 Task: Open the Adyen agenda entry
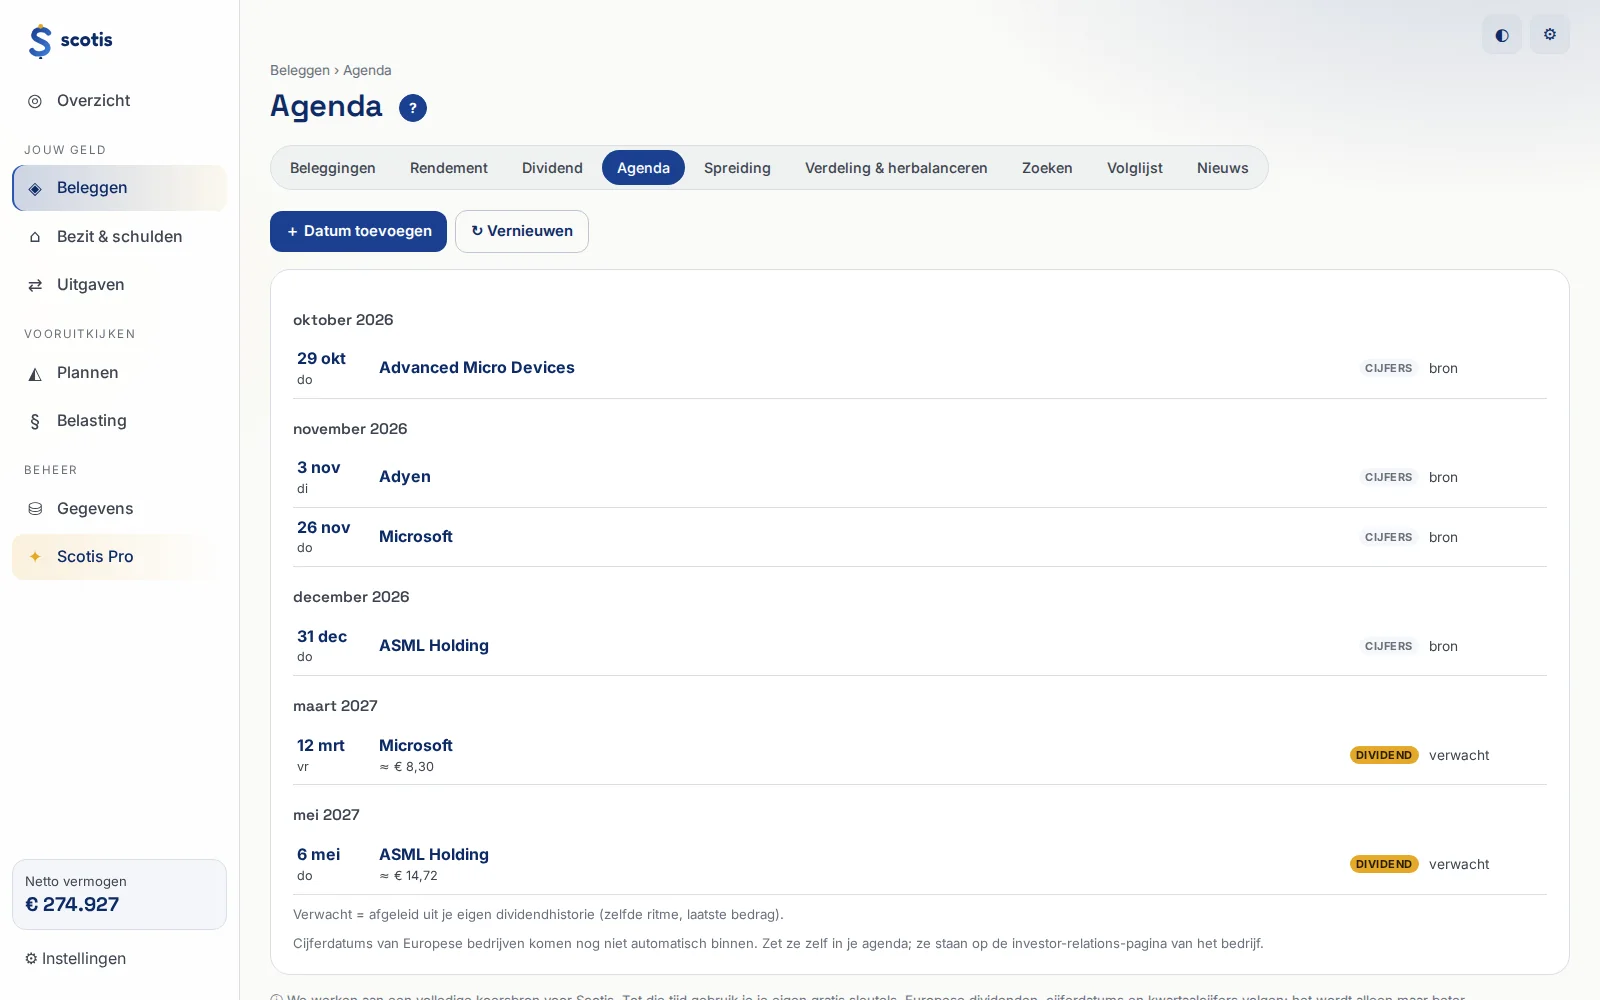pyautogui.click(x=405, y=477)
